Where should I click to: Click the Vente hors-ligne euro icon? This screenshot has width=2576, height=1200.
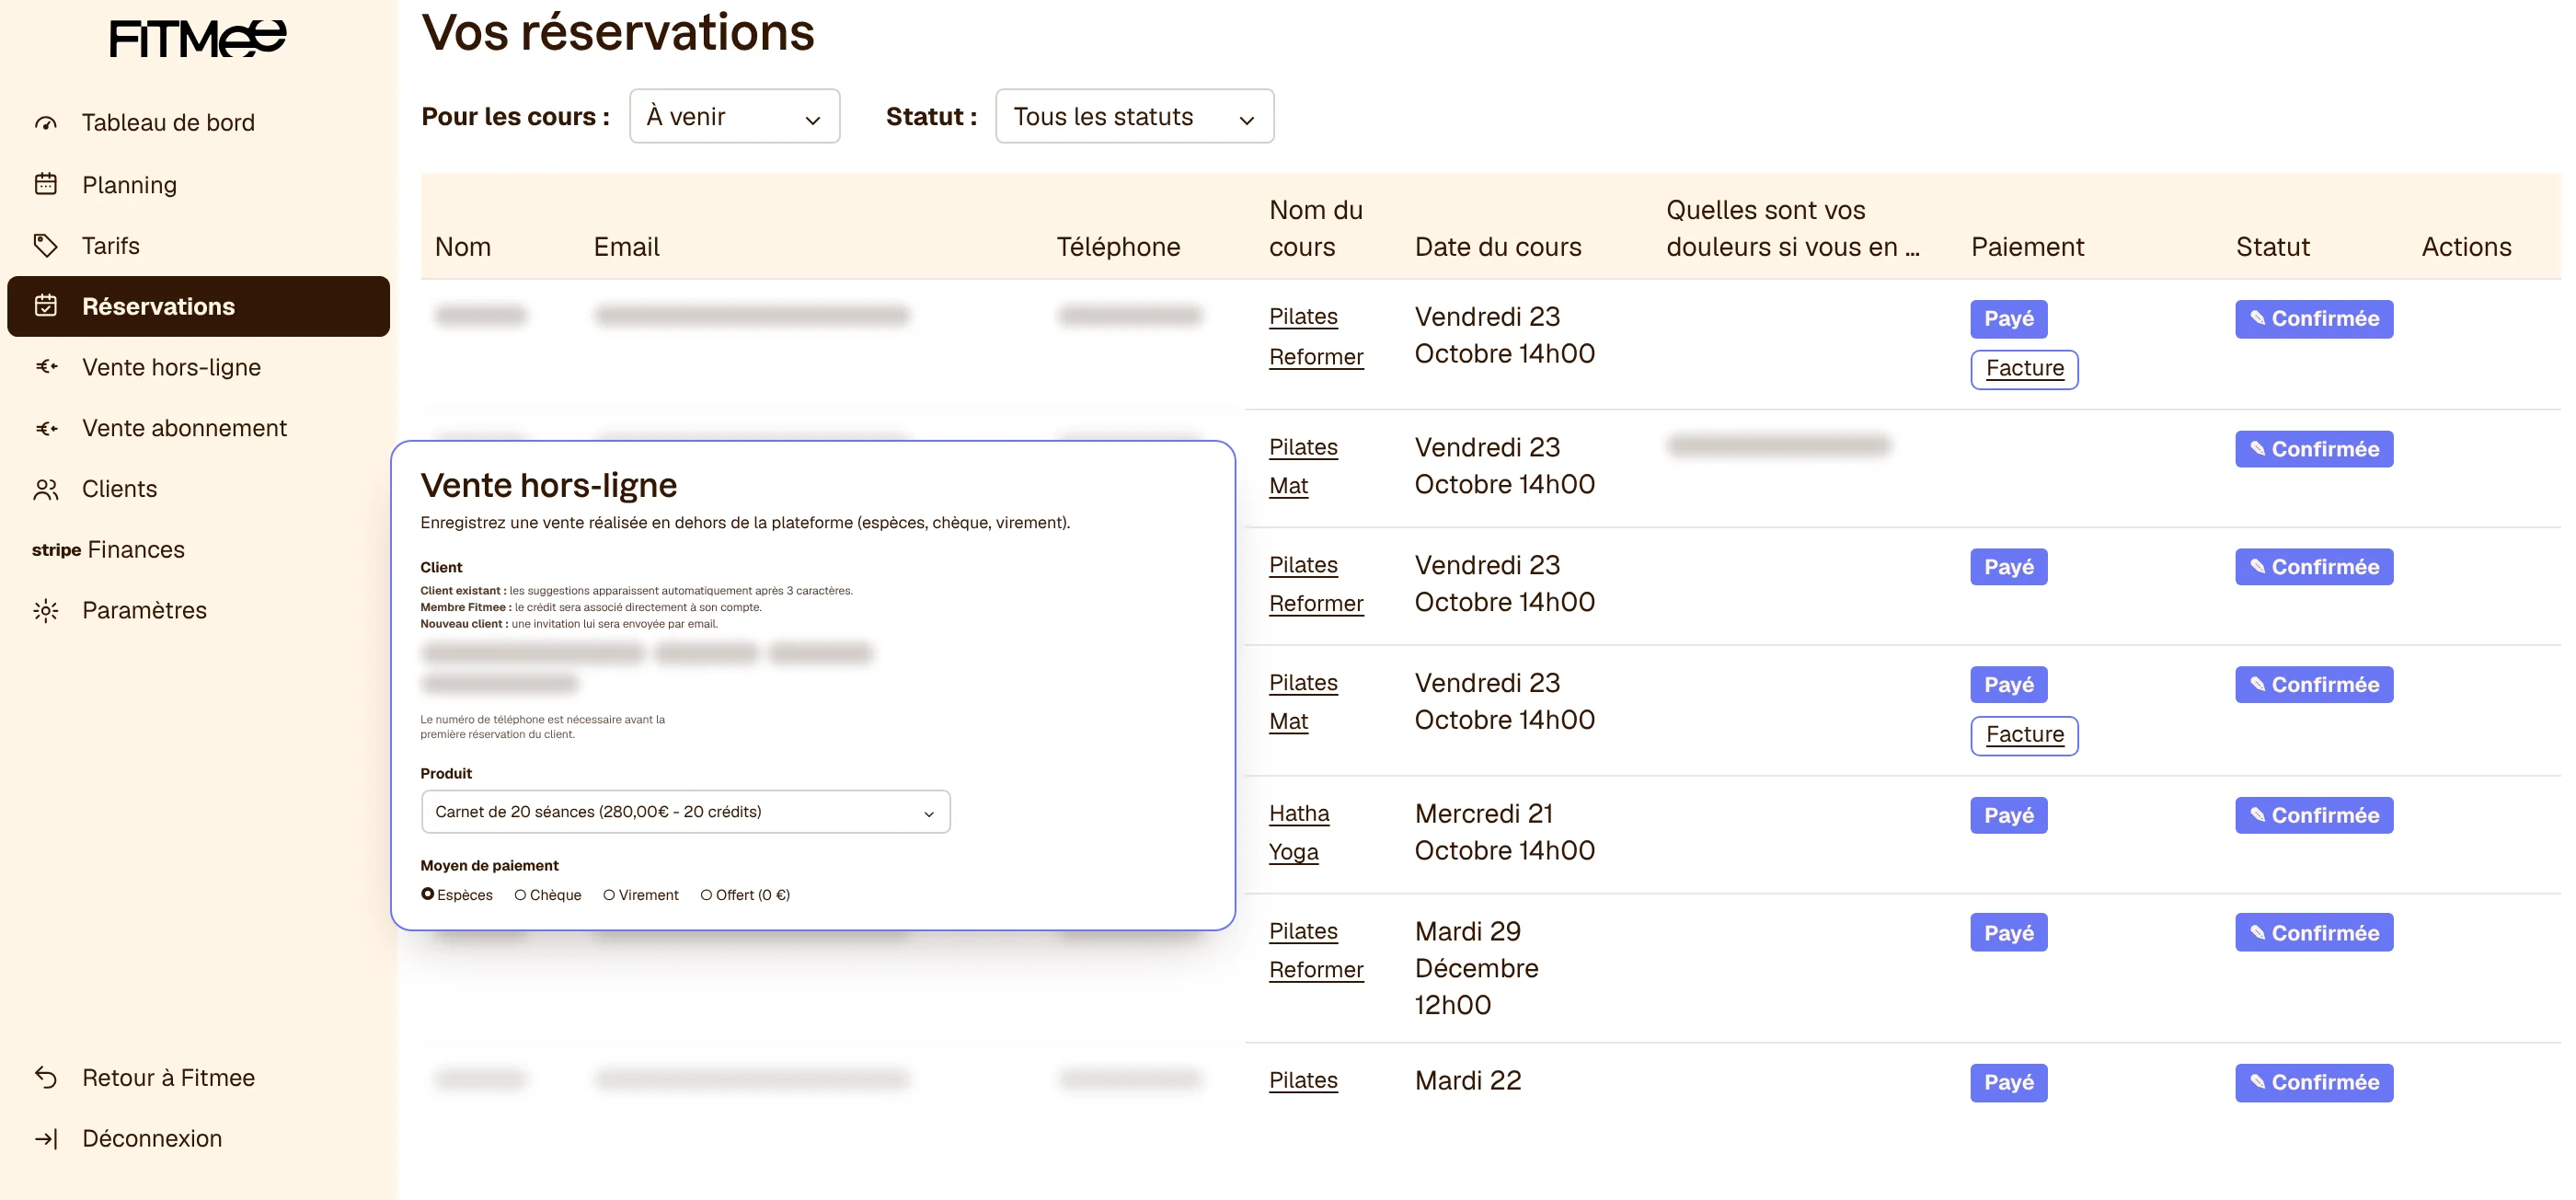point(46,367)
